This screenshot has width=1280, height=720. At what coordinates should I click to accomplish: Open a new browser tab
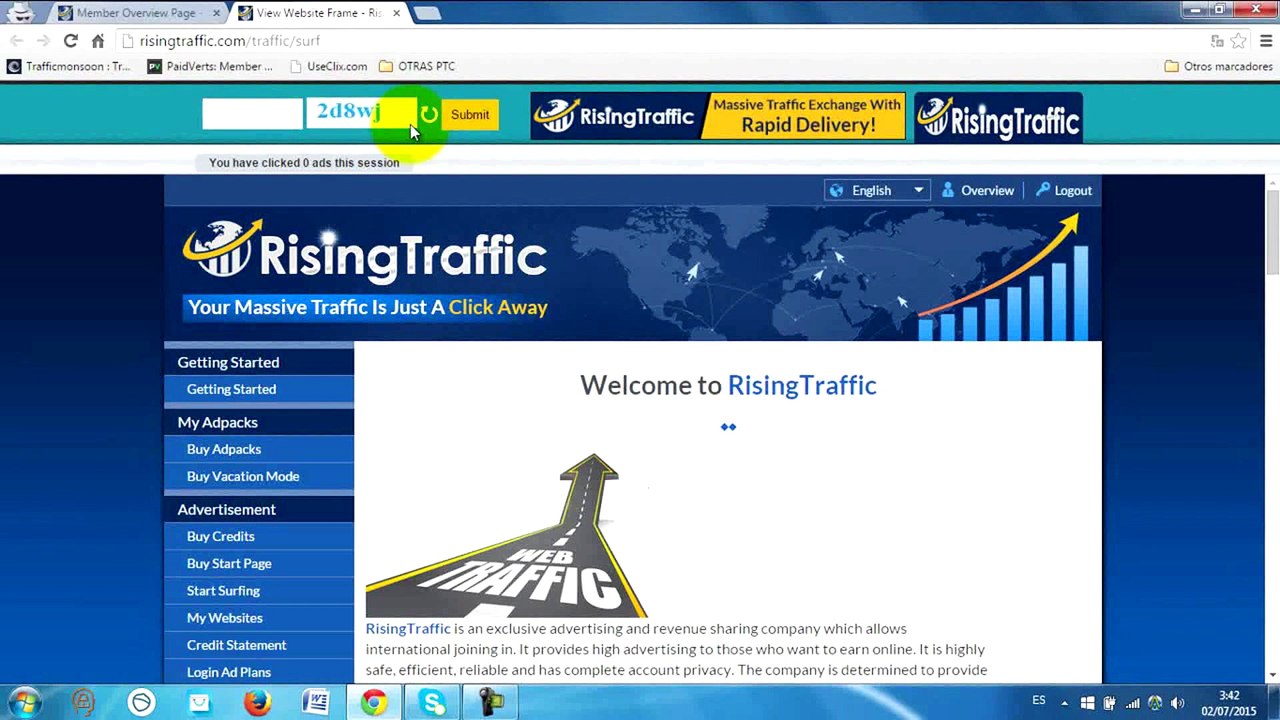coord(427,13)
